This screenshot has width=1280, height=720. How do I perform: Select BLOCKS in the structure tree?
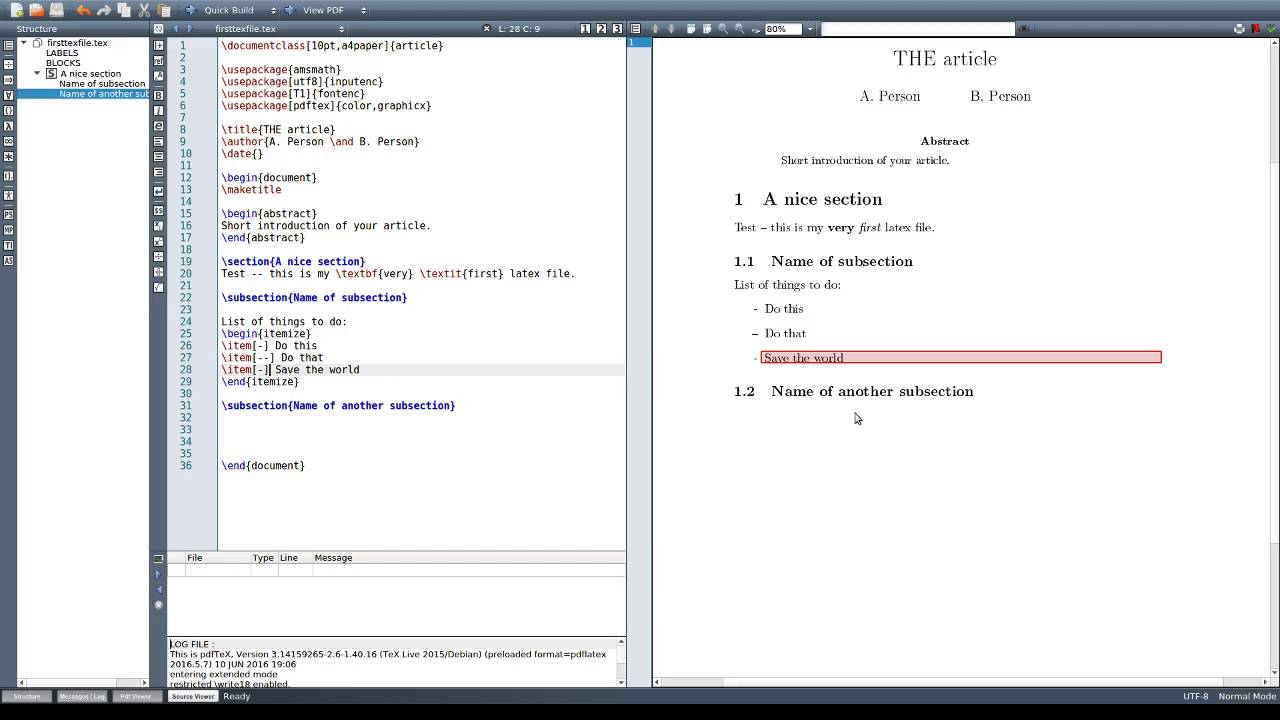click(63, 63)
